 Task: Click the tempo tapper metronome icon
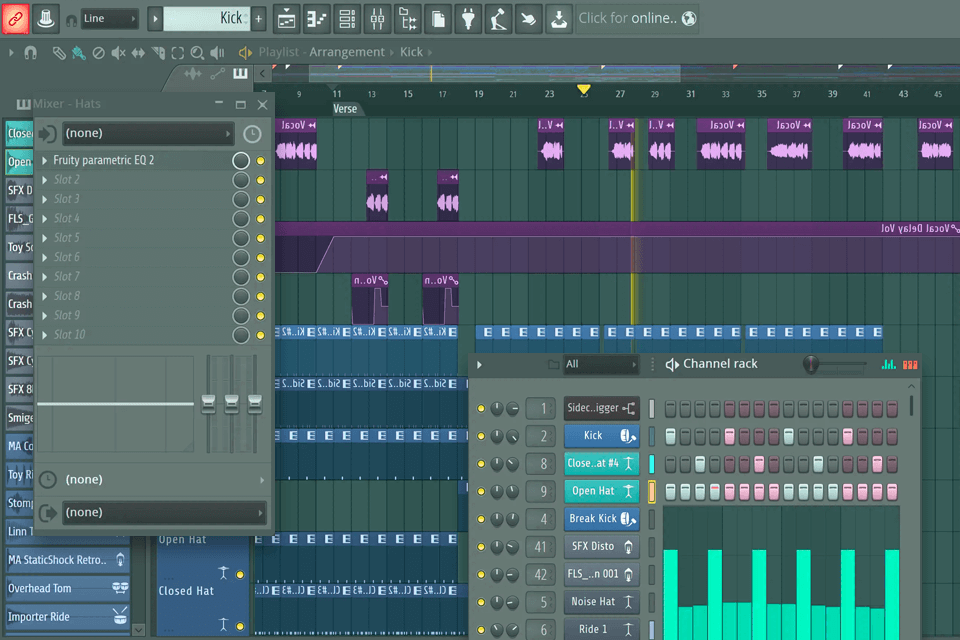(498, 19)
